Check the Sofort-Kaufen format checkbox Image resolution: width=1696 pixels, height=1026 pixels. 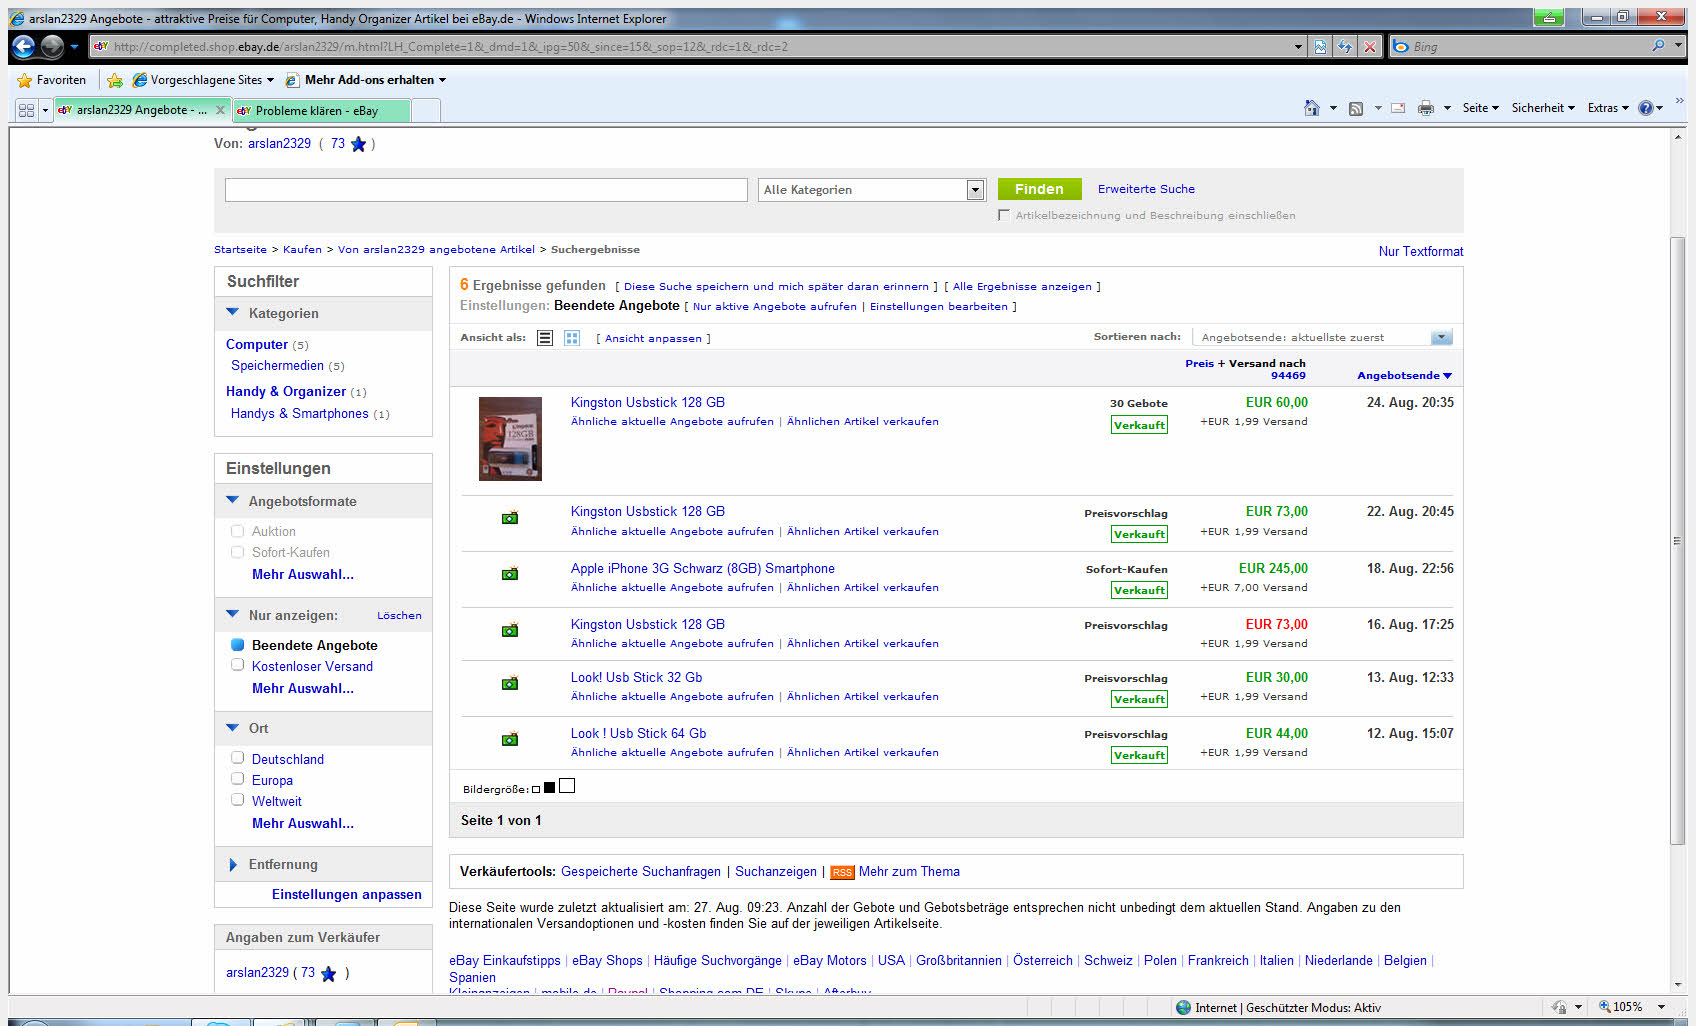pyautogui.click(x=237, y=552)
